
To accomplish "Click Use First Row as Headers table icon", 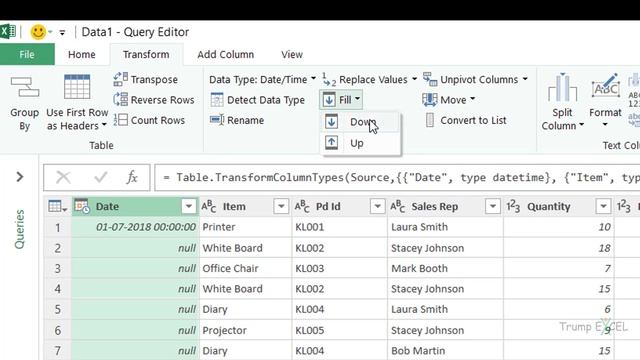I will tap(77, 87).
